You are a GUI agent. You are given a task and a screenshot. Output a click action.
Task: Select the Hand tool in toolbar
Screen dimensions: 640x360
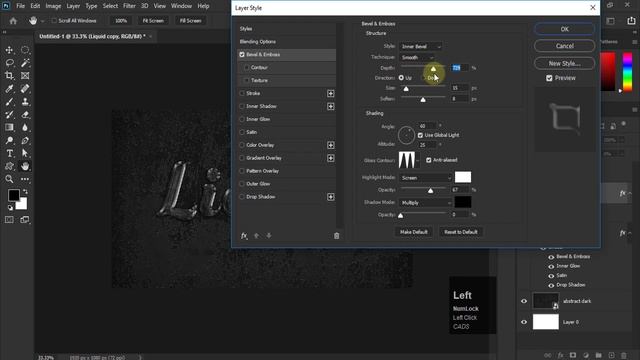25,166
